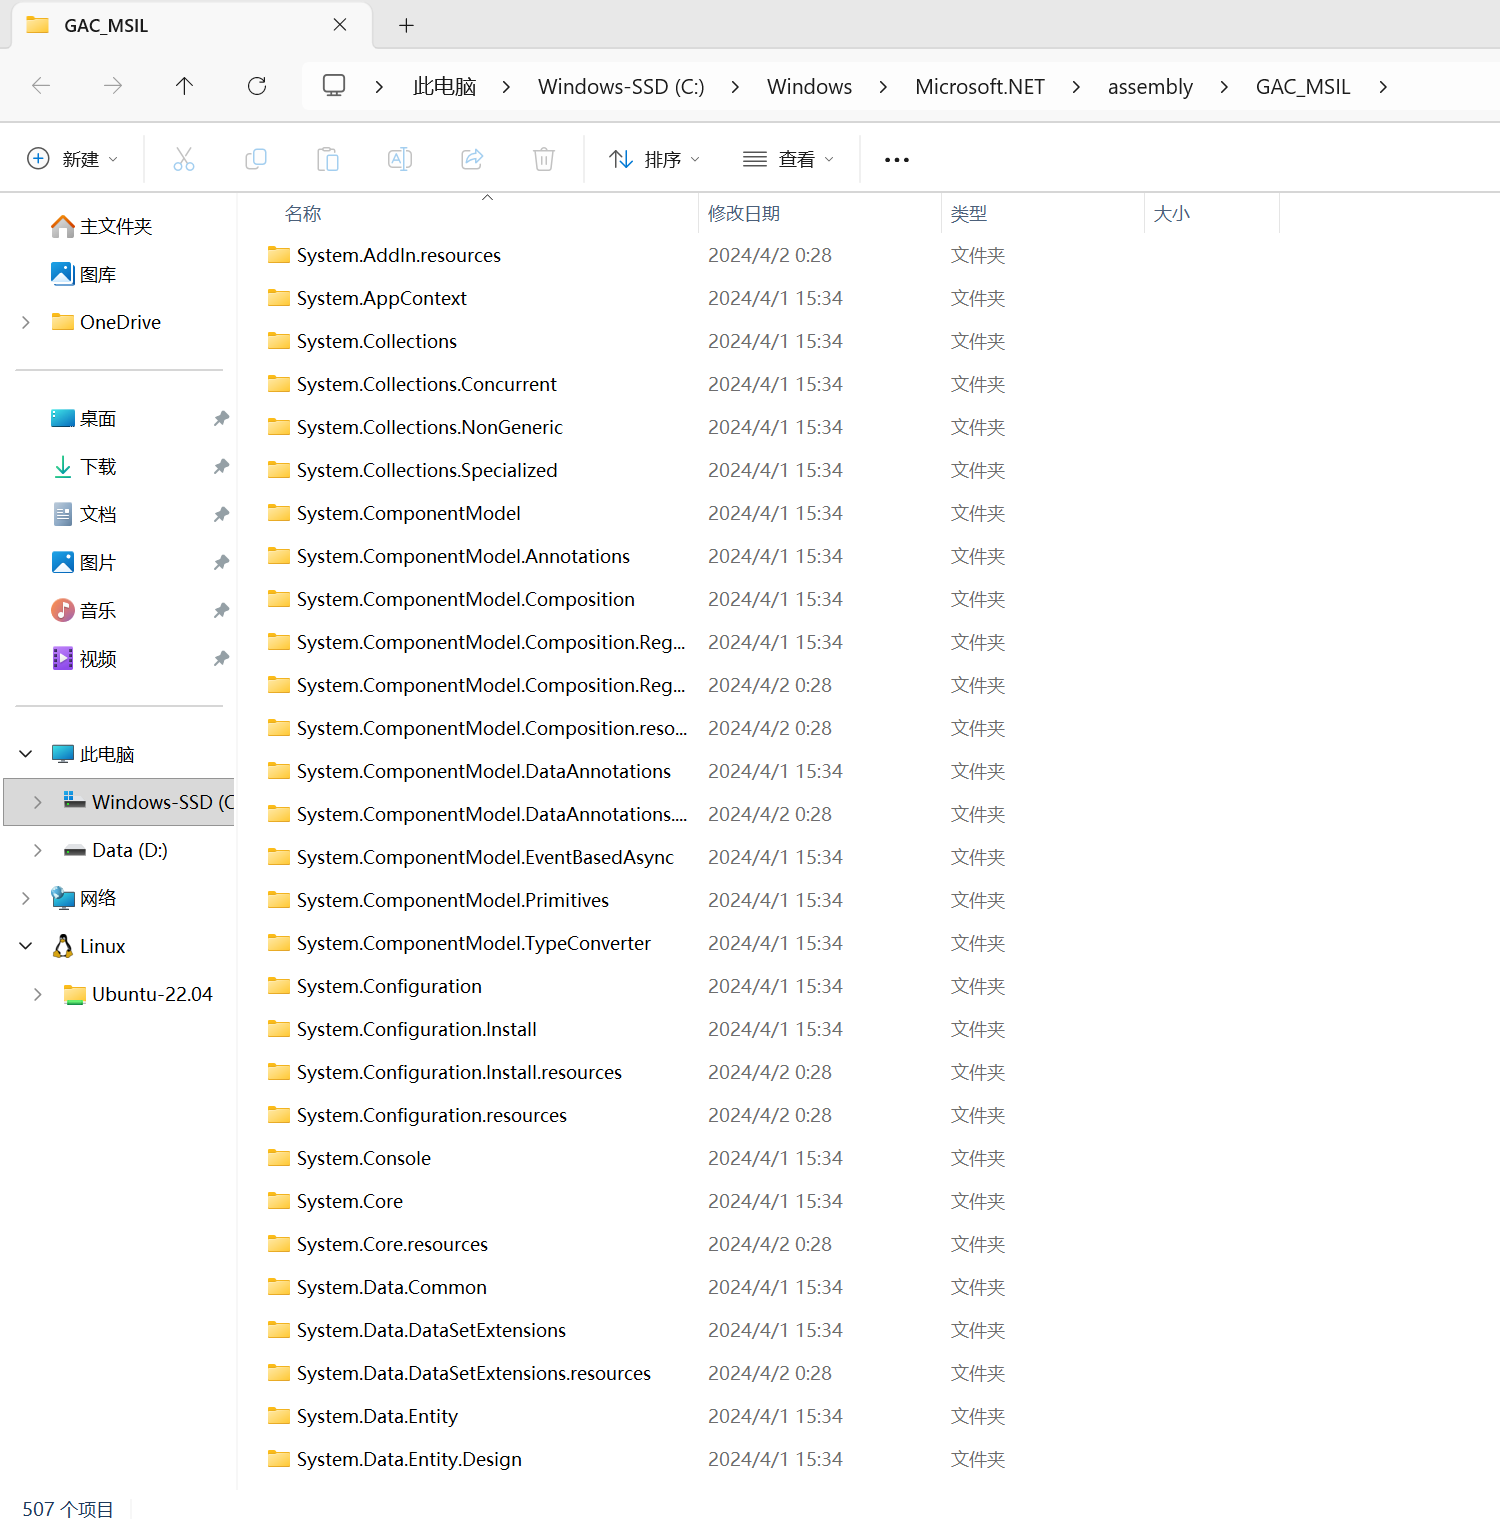The image size is (1500, 1527).
Task: Navigate to Microsoft.NET in breadcrumb
Action: (979, 87)
